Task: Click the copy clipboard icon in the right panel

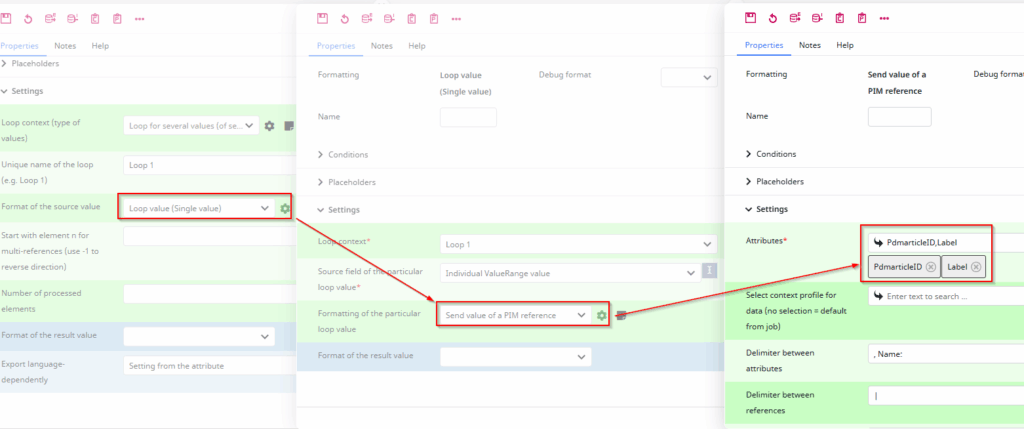Action: pos(840,18)
